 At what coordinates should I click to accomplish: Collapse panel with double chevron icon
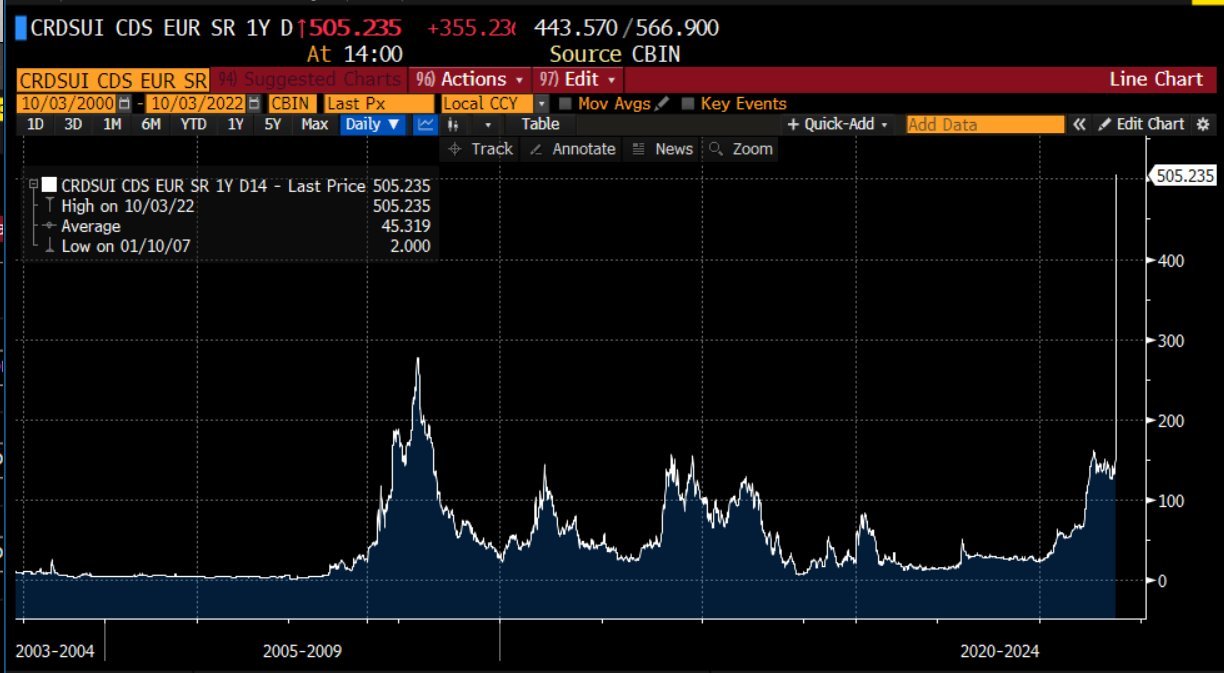(1079, 124)
